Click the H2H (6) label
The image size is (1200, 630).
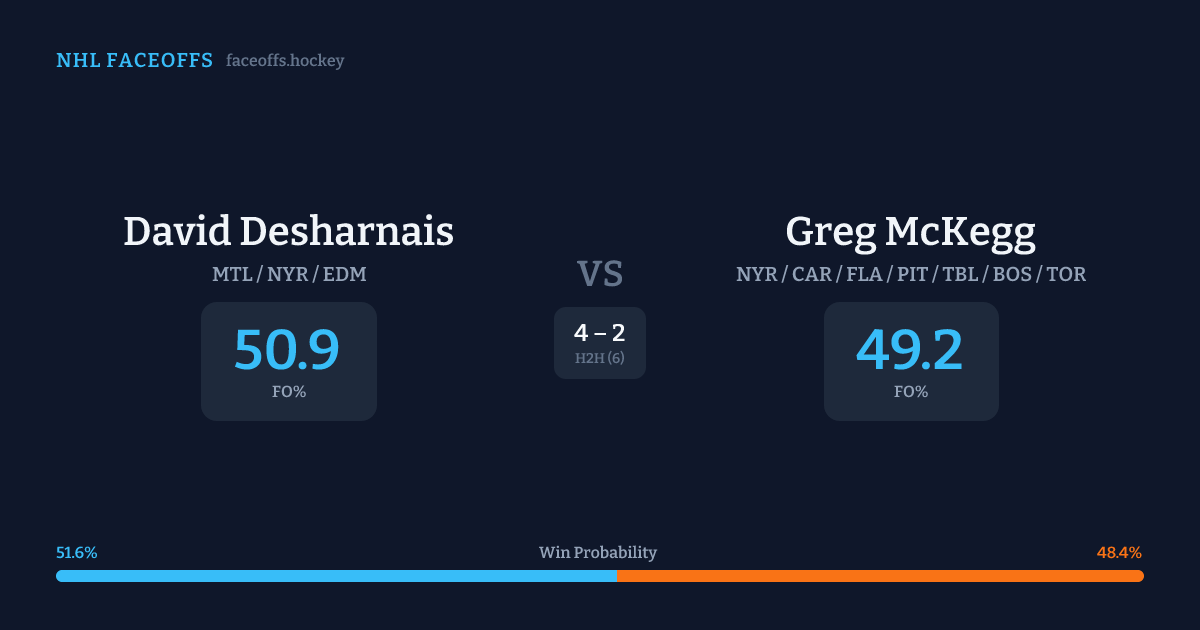pyautogui.click(x=600, y=358)
